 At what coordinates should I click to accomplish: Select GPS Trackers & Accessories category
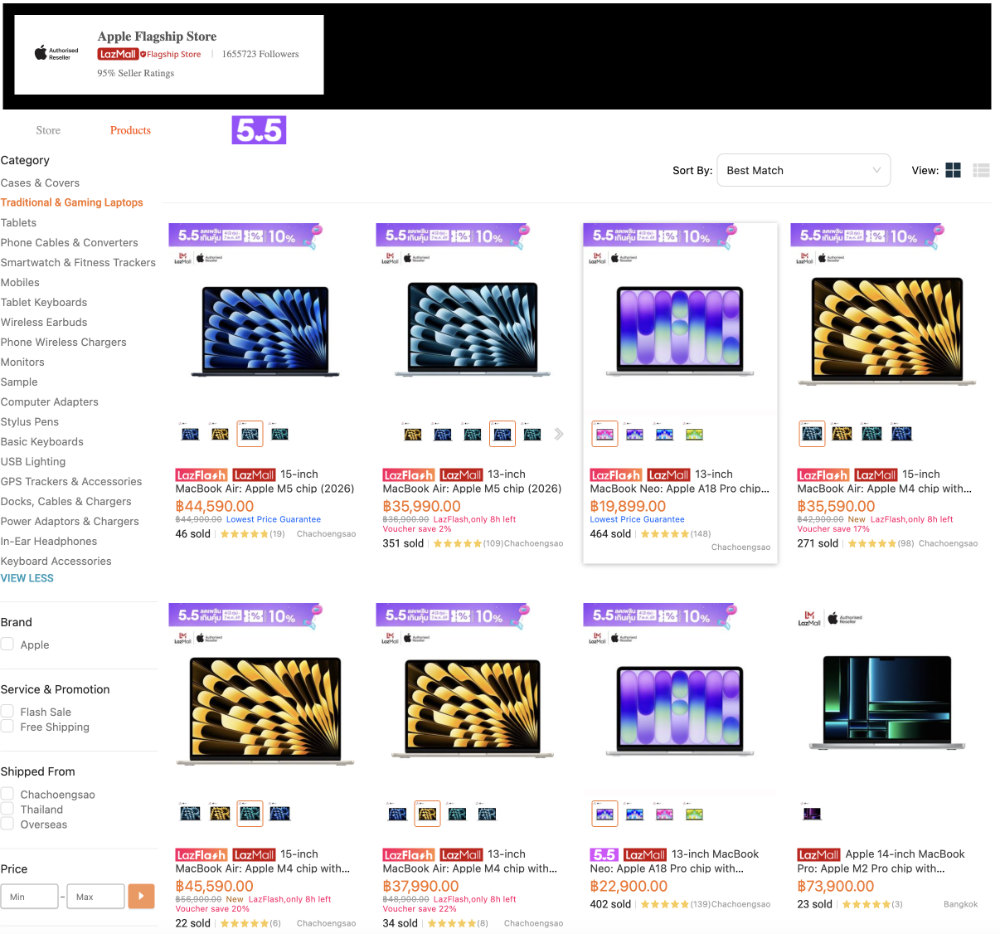[x=71, y=482]
